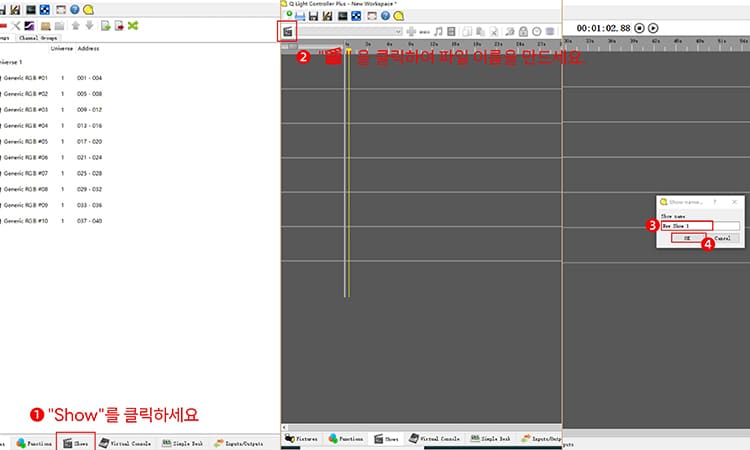Image resolution: width=750 pixels, height=450 pixels.
Task: Click the Show name input field
Action: pyautogui.click(x=700, y=226)
